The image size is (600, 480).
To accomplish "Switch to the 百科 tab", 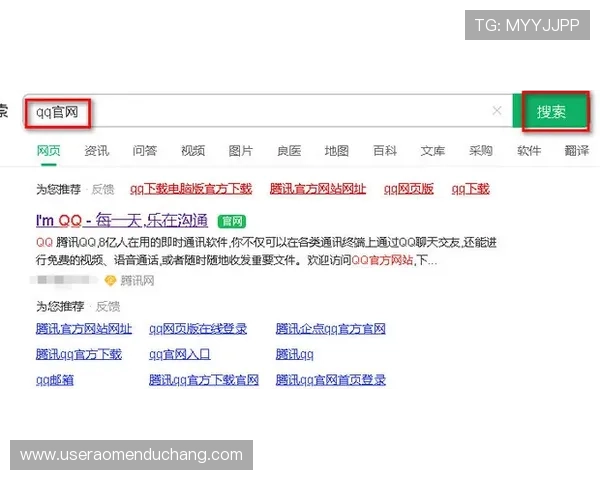I will [x=385, y=151].
